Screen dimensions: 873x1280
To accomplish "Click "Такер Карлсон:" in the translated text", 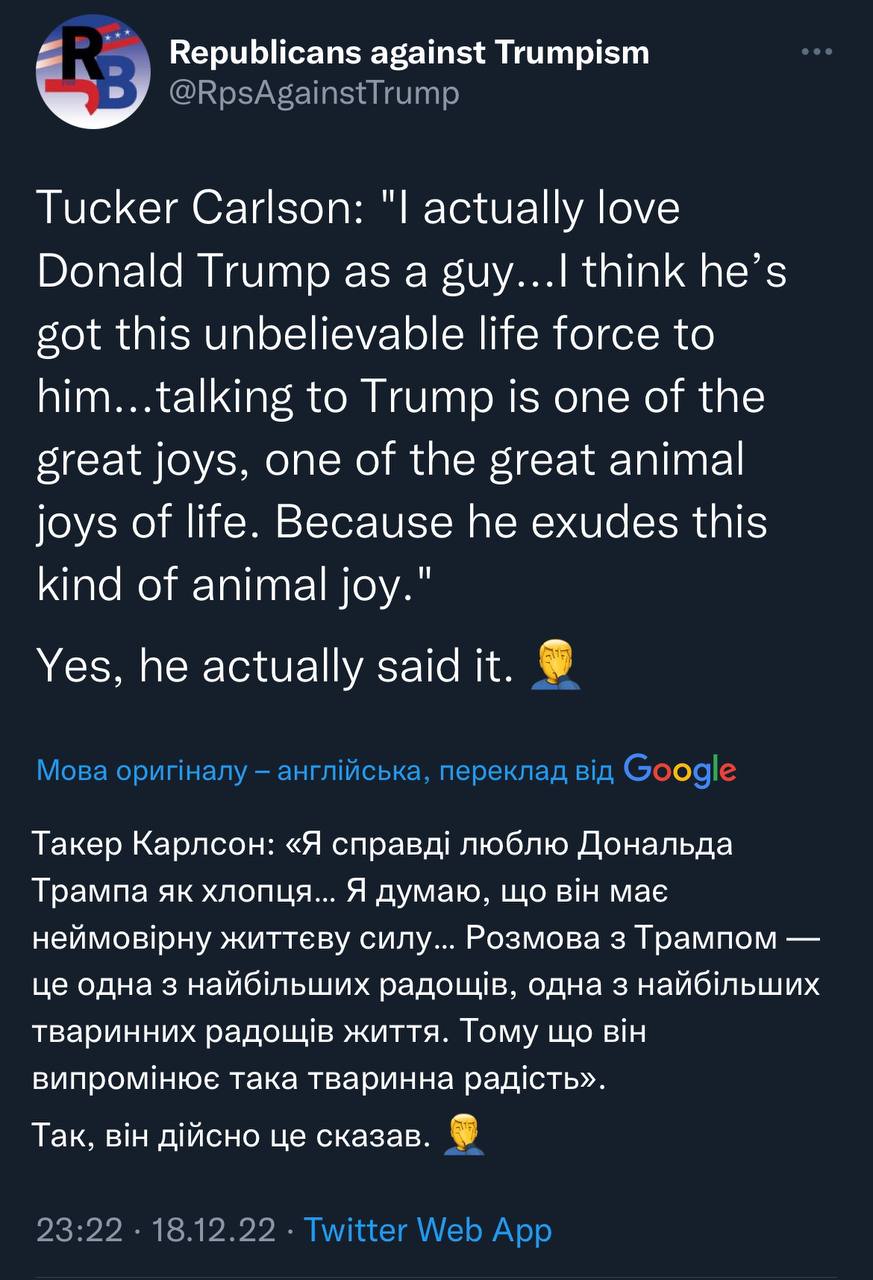I will (150, 844).
